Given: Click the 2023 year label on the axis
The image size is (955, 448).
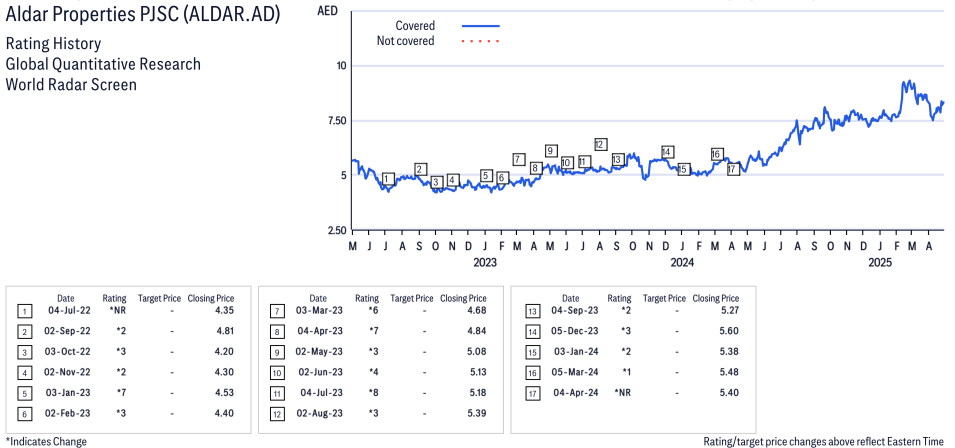Looking at the screenshot, I should [x=485, y=263].
